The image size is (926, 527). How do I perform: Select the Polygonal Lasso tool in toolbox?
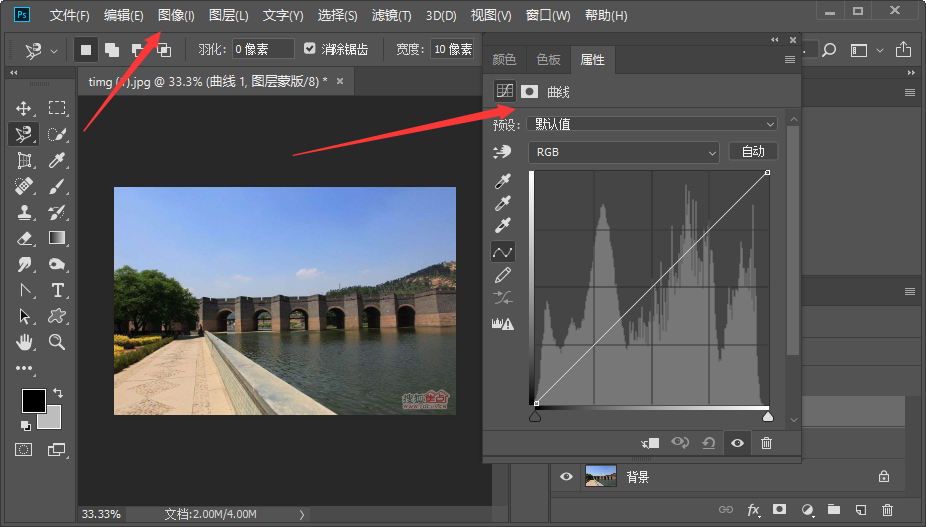[x=24, y=134]
